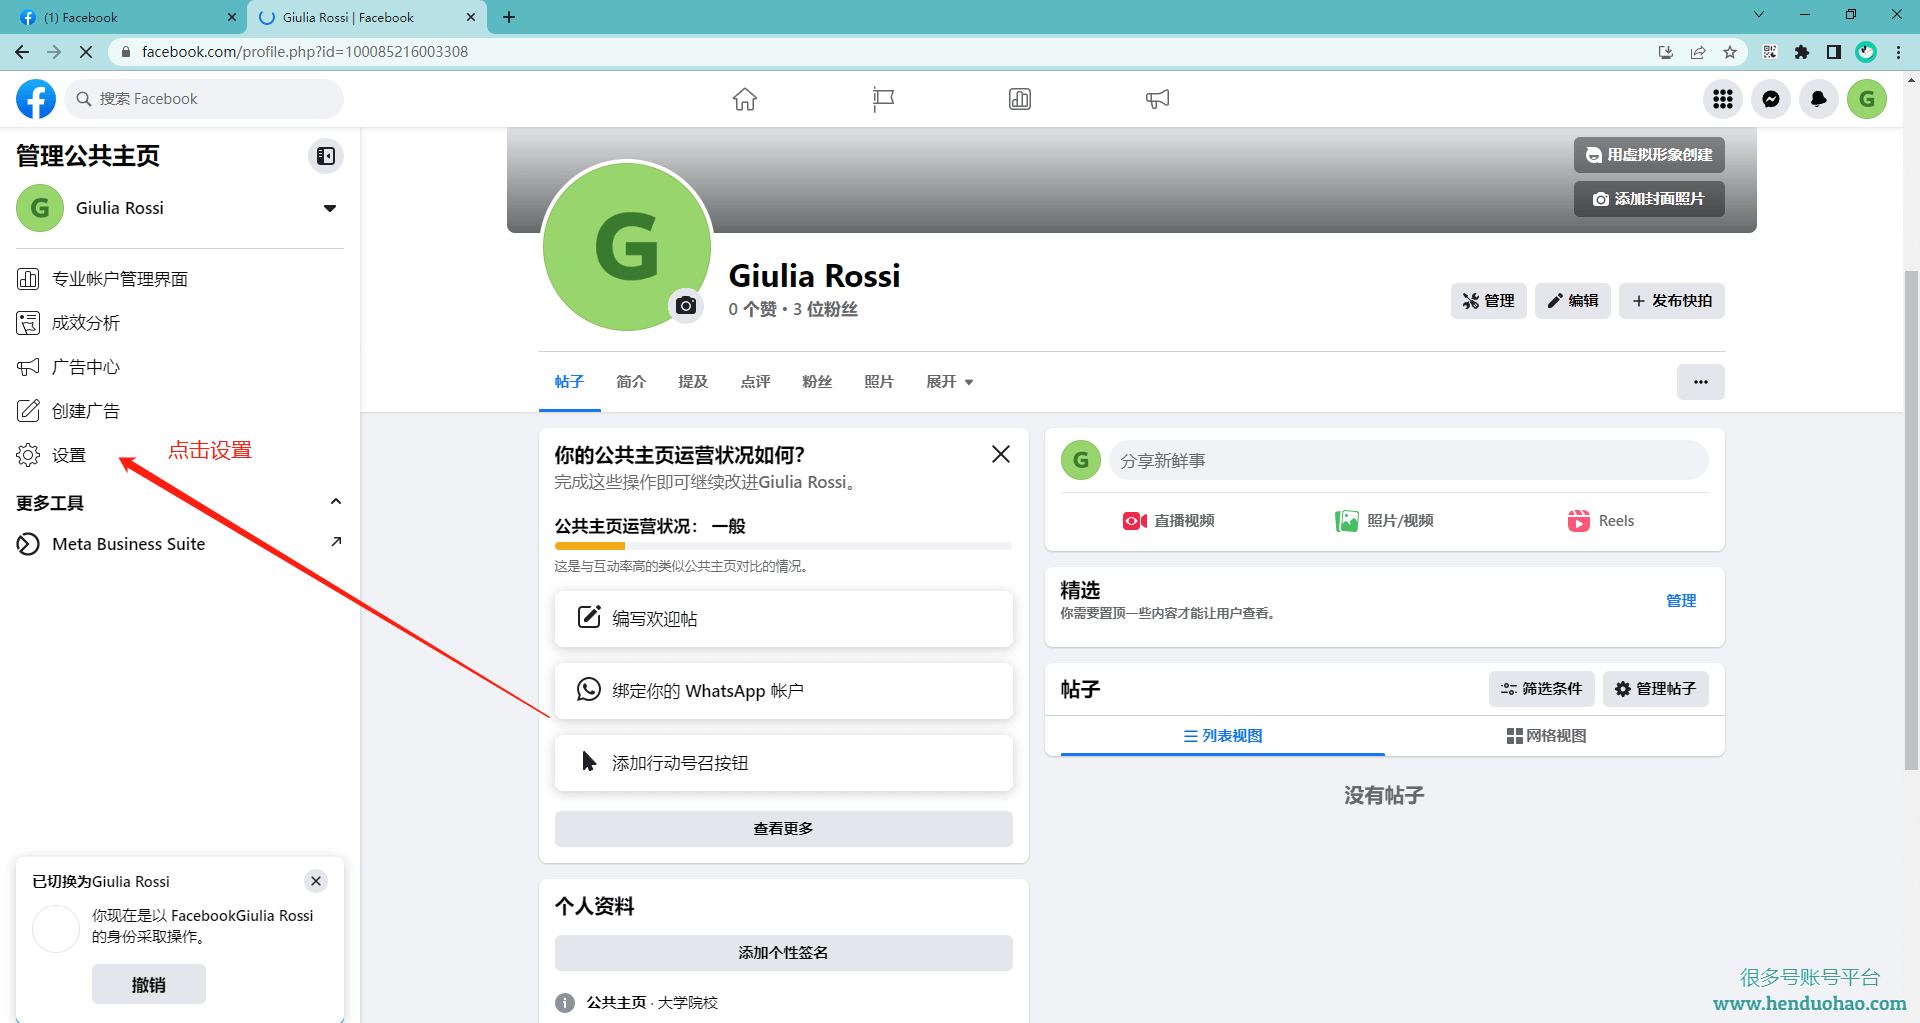Image resolution: width=1920 pixels, height=1023 pixels.
Task: Open the Home feed icon
Action: pyautogui.click(x=745, y=99)
